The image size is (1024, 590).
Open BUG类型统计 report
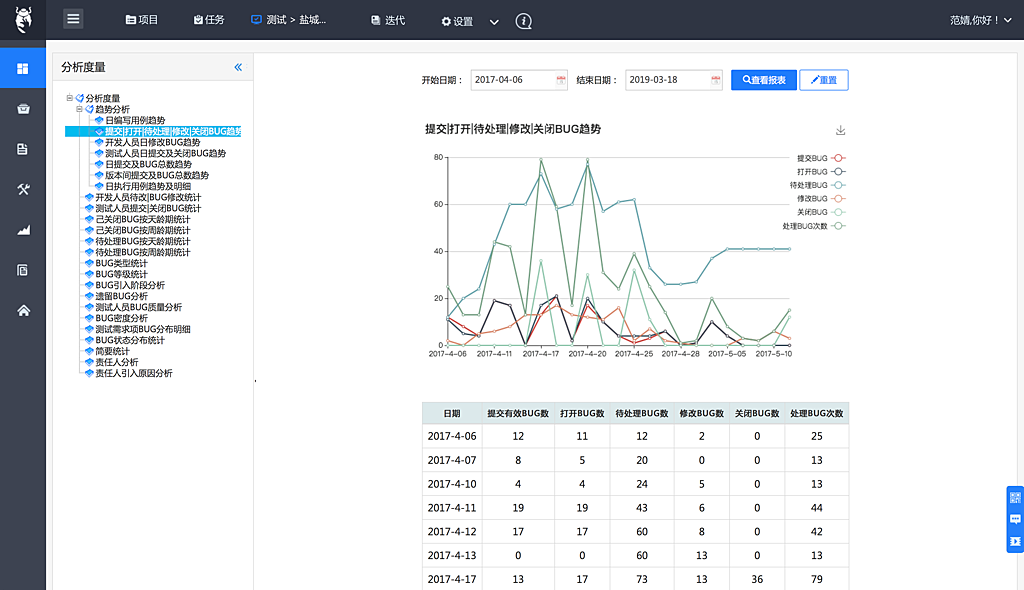click(x=121, y=263)
